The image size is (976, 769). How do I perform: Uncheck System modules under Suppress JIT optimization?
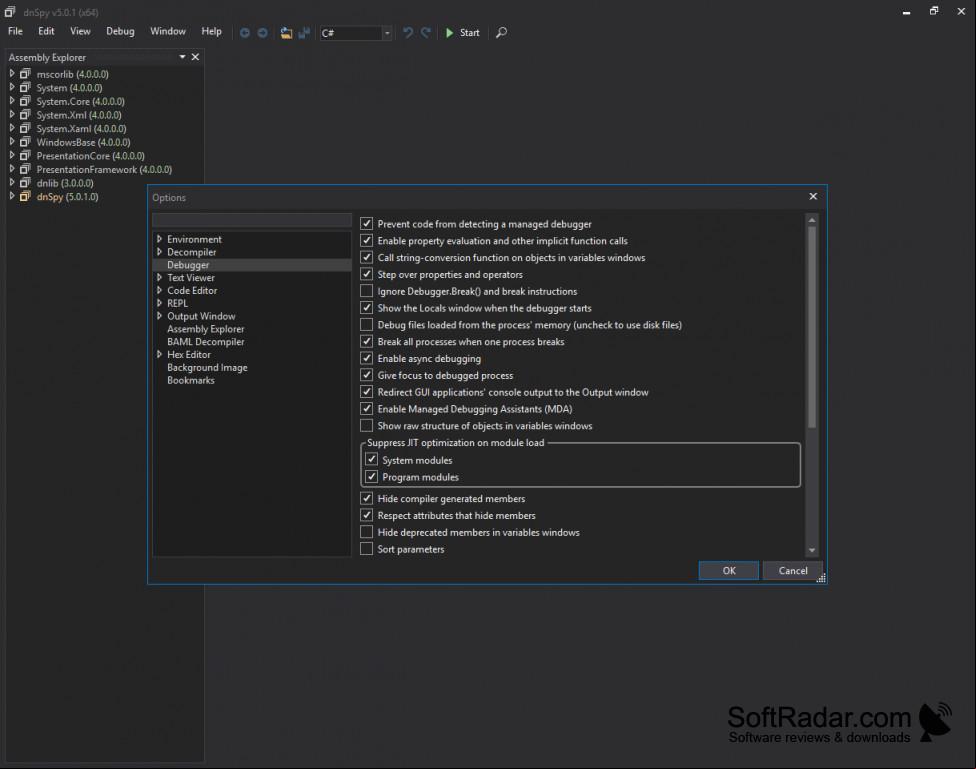pos(372,460)
